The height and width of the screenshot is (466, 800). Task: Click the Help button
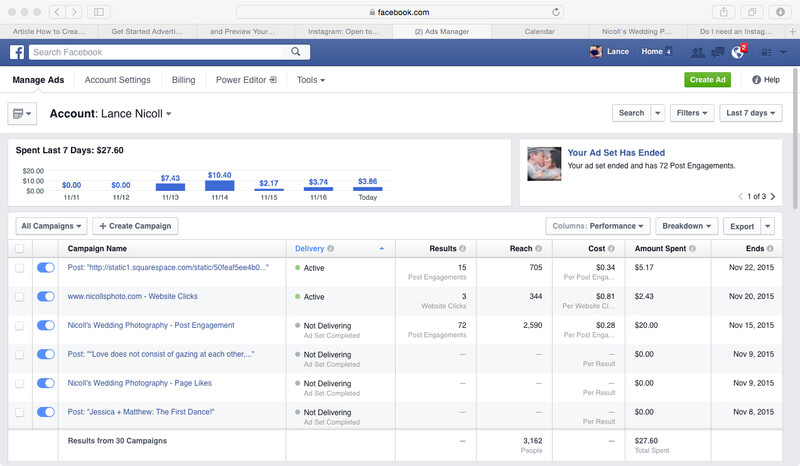pos(766,80)
